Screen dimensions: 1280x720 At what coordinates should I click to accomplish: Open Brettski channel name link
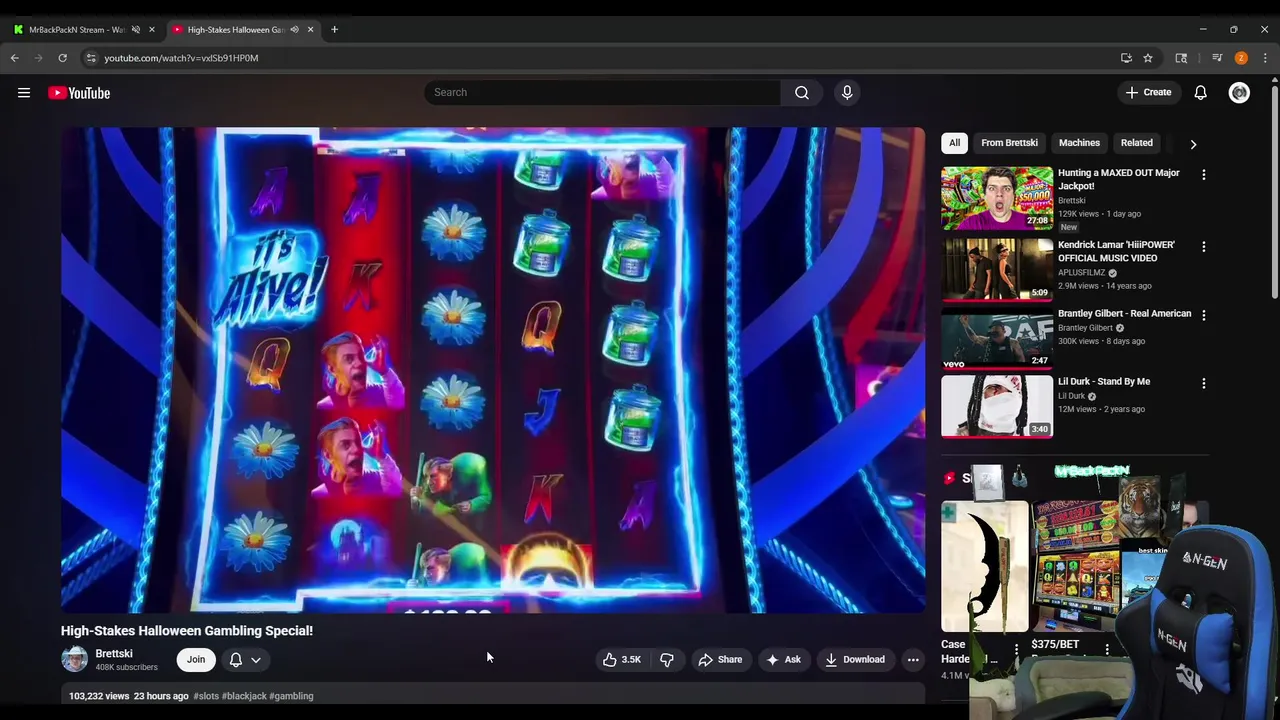114,654
